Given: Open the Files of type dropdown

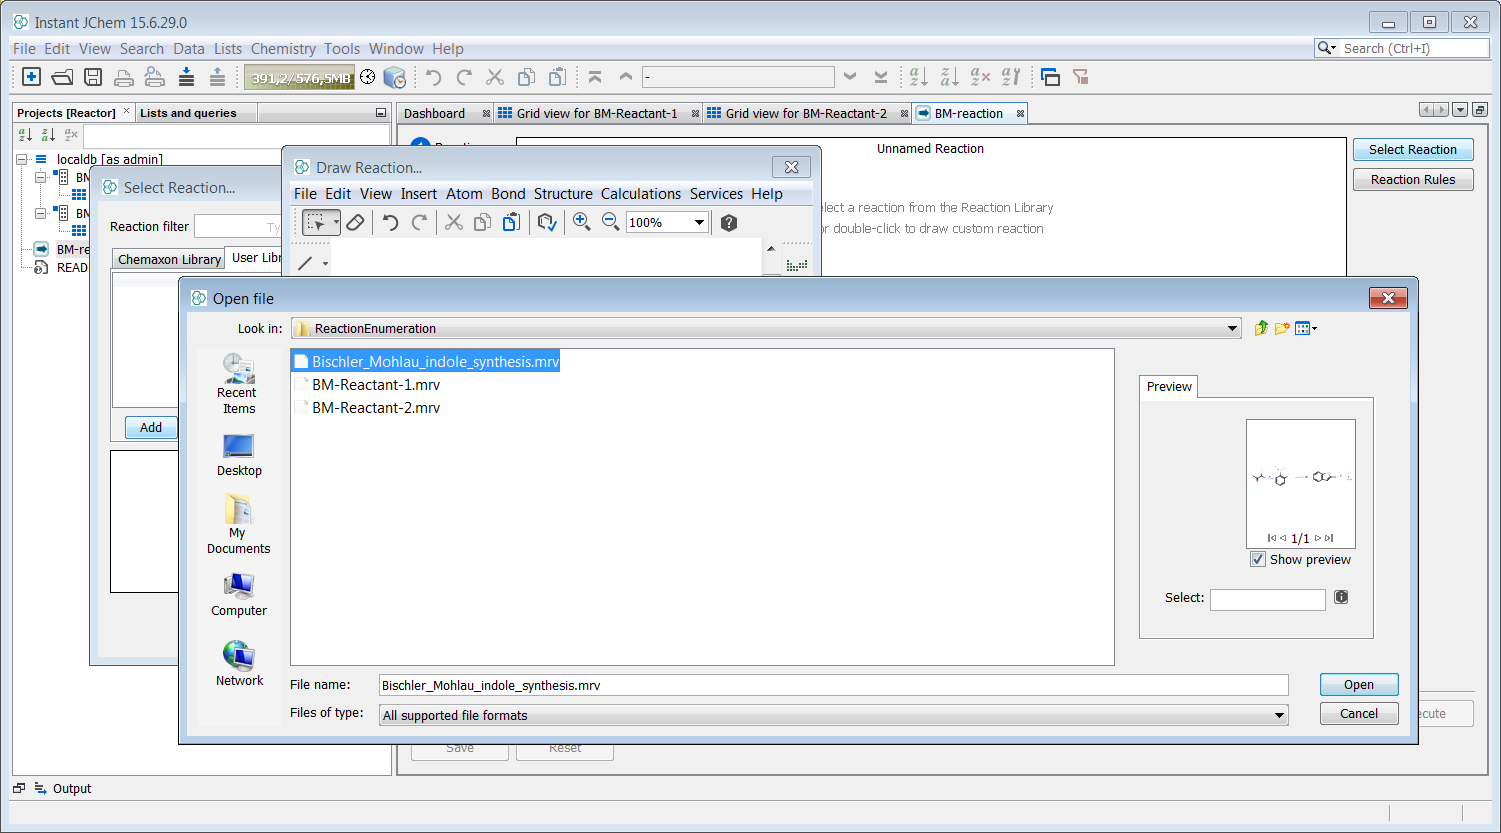Looking at the screenshot, I should coord(1278,716).
